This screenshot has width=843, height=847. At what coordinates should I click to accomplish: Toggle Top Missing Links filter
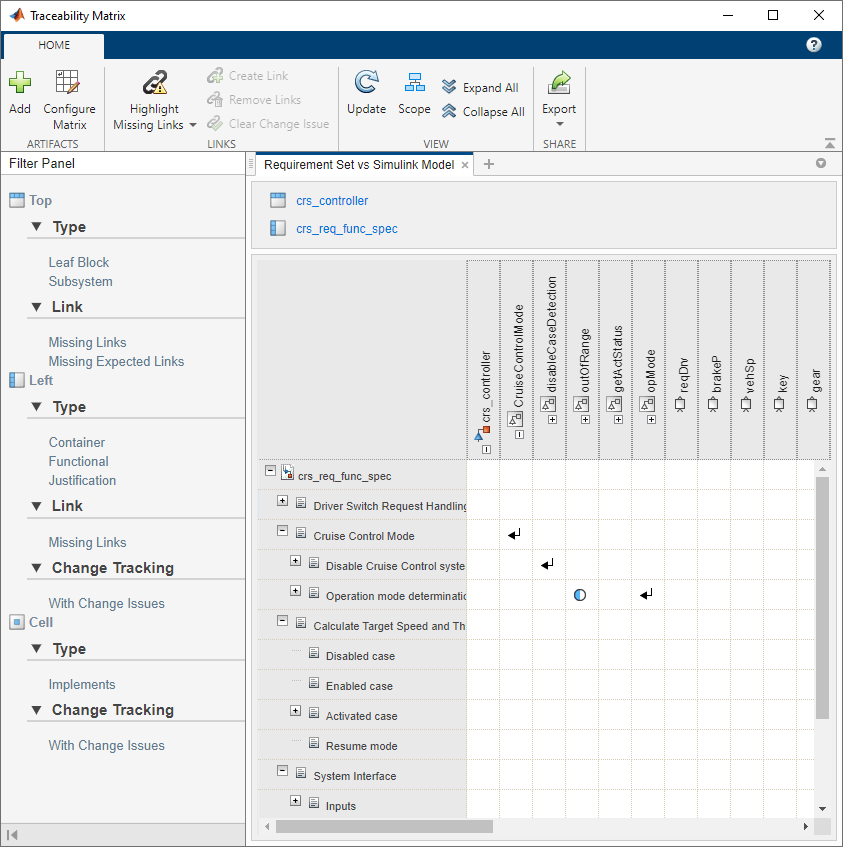87,342
